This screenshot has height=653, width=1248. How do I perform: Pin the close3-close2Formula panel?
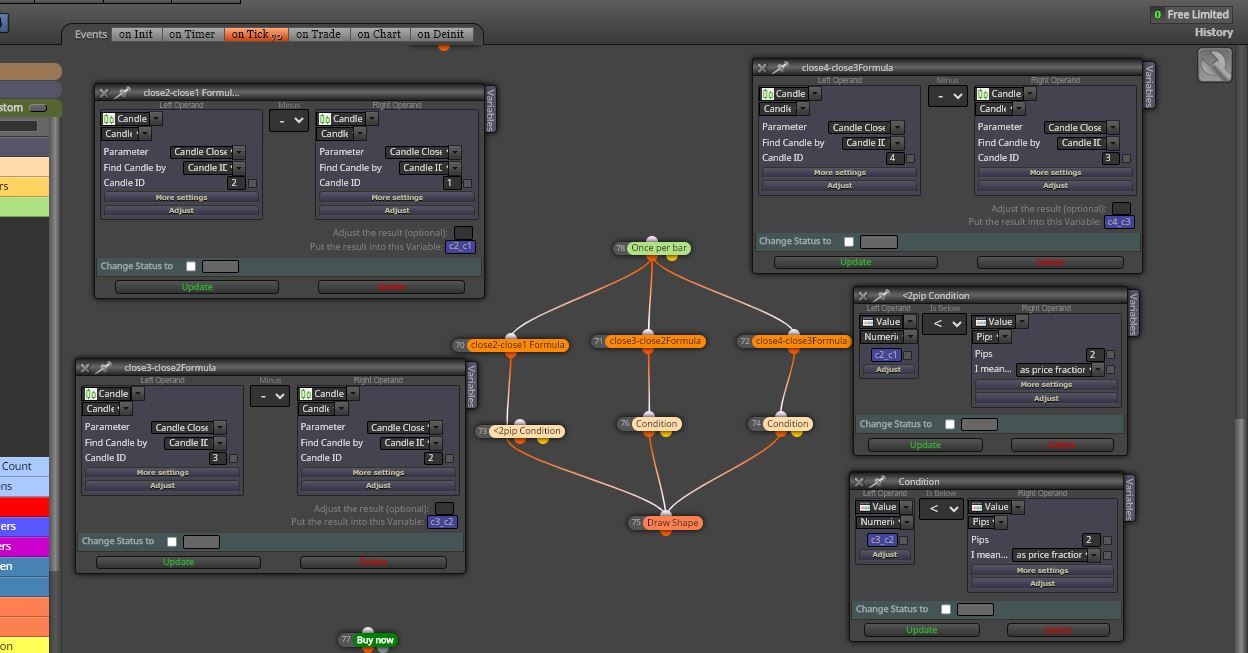click(103, 367)
